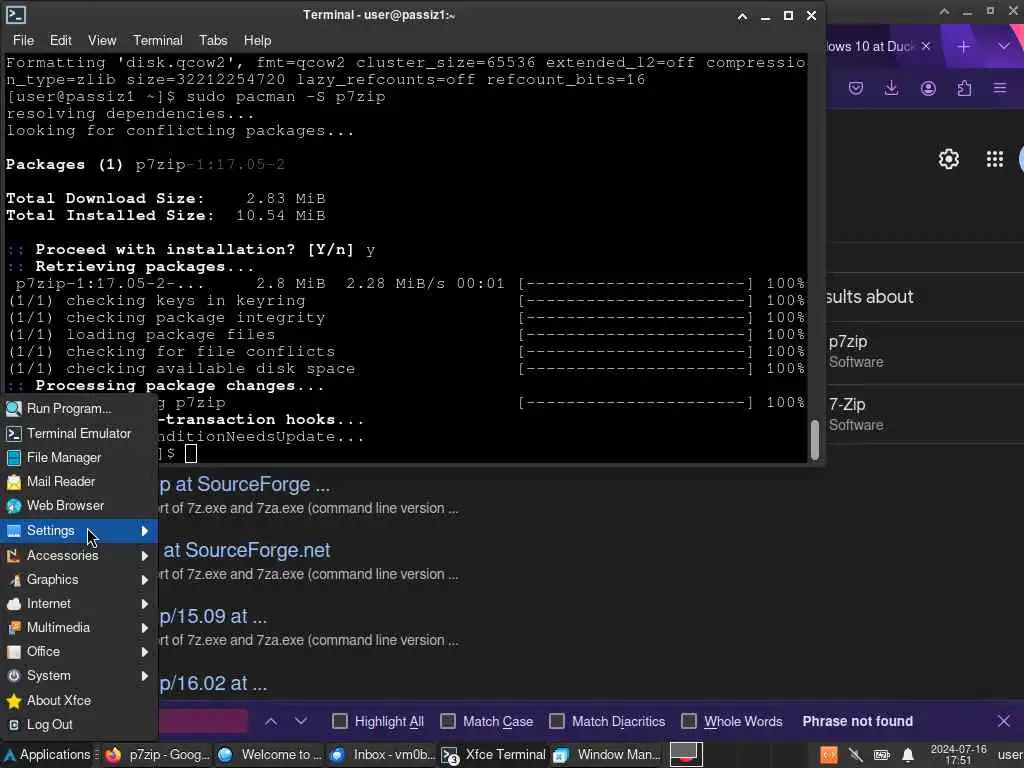
Task: Expand the Office submenu
Action: [78, 652]
